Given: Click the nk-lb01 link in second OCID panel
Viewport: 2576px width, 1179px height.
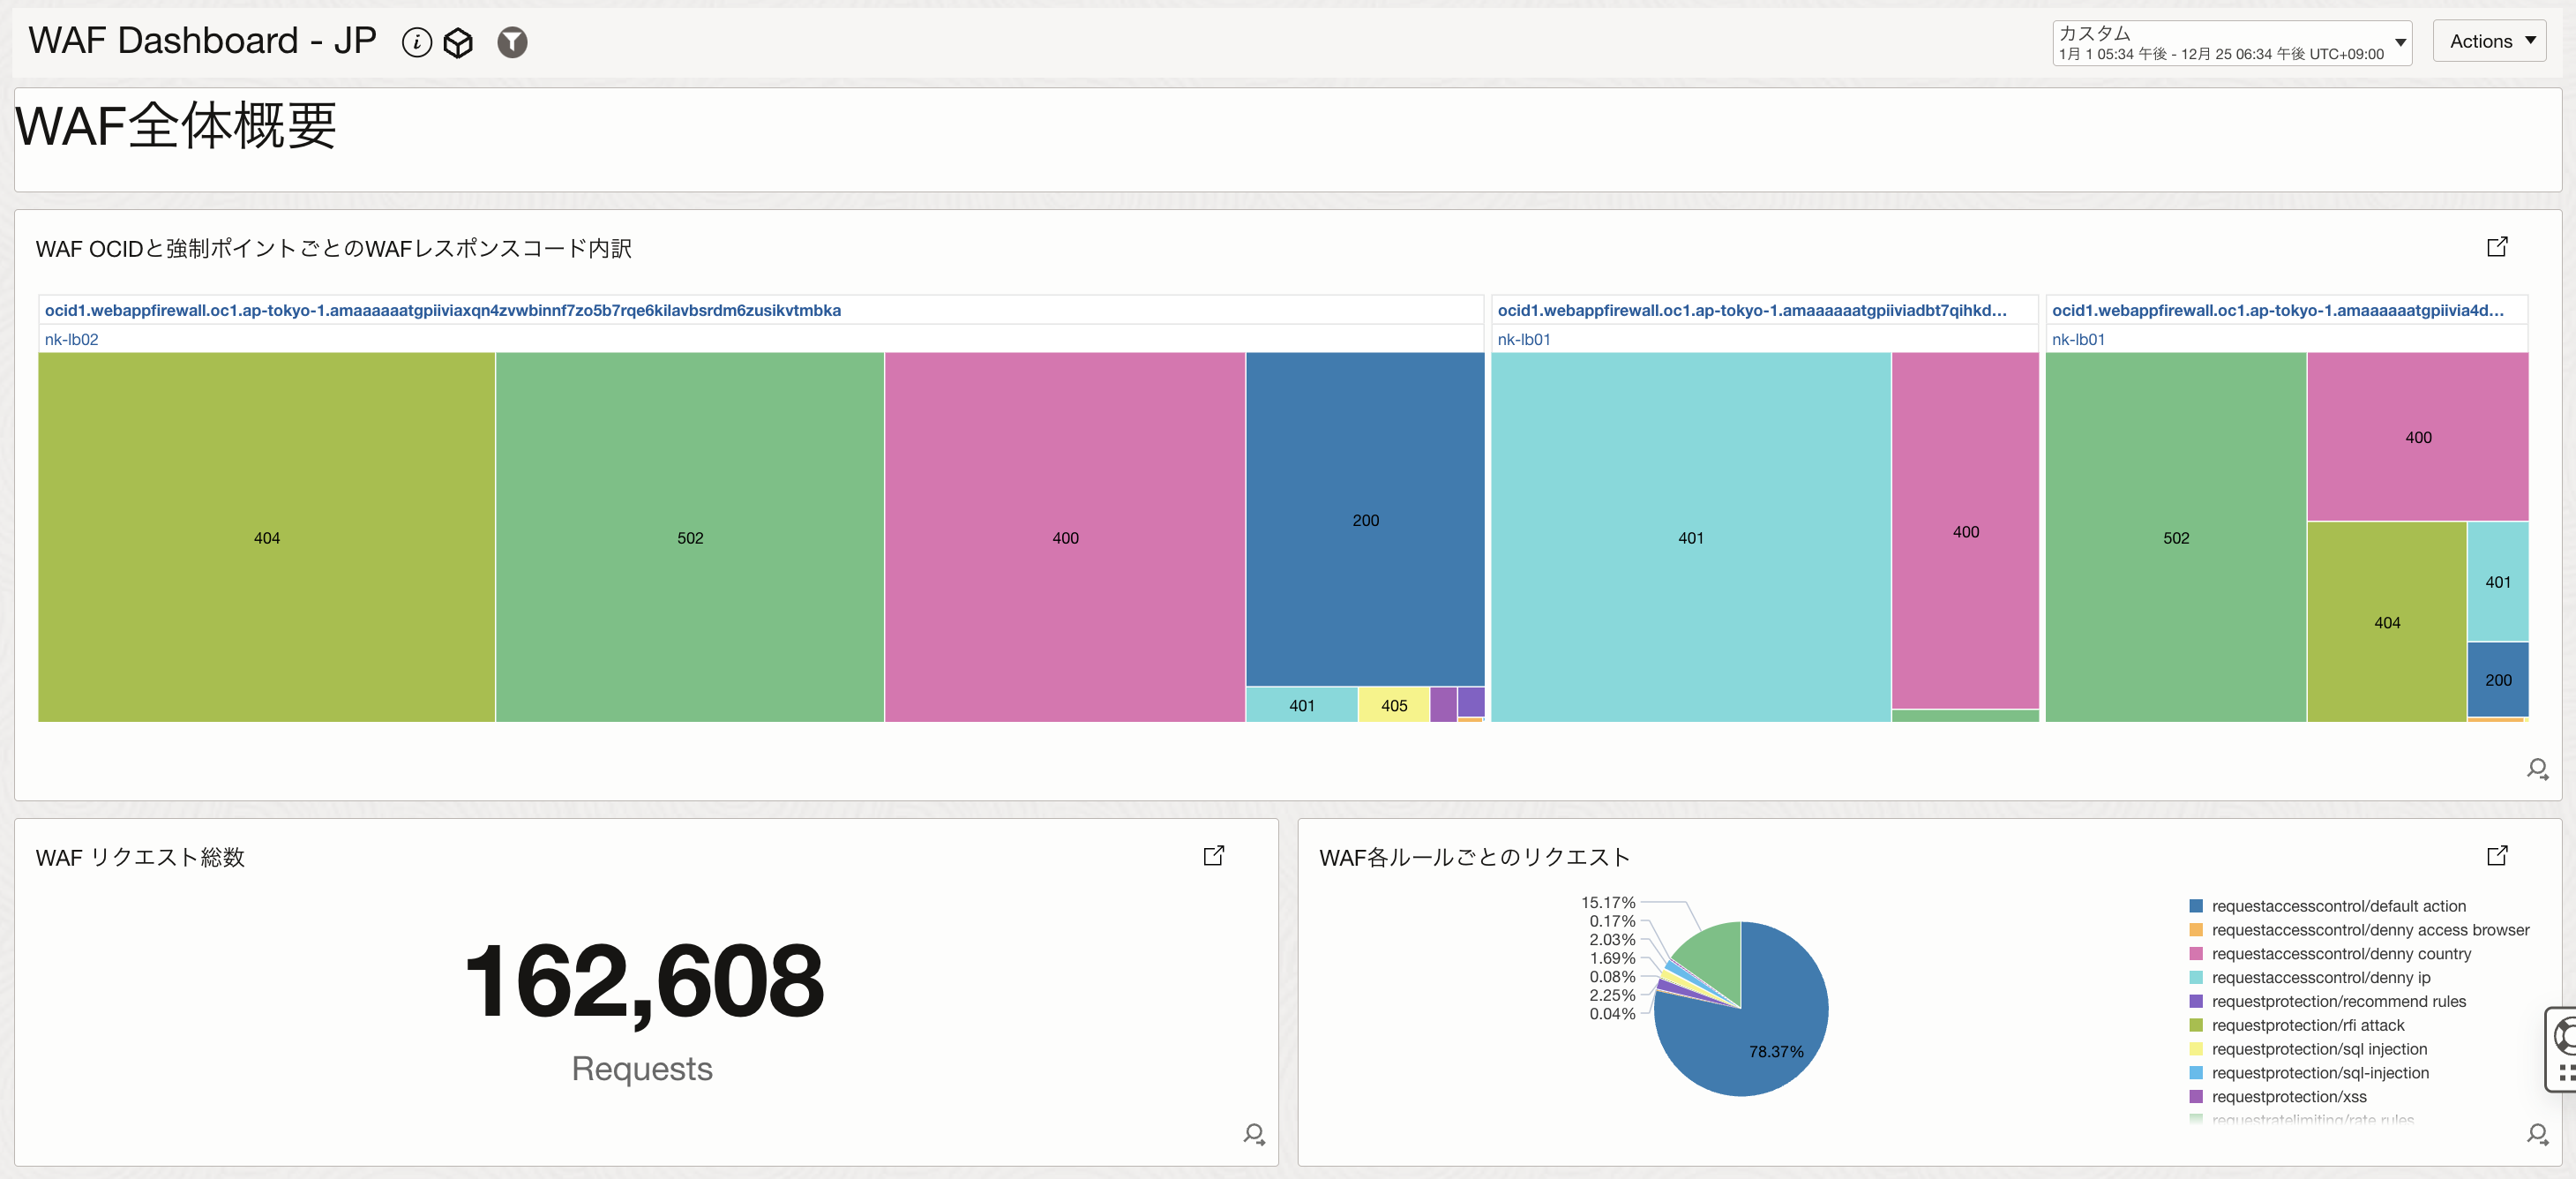Looking at the screenshot, I should tap(1523, 339).
